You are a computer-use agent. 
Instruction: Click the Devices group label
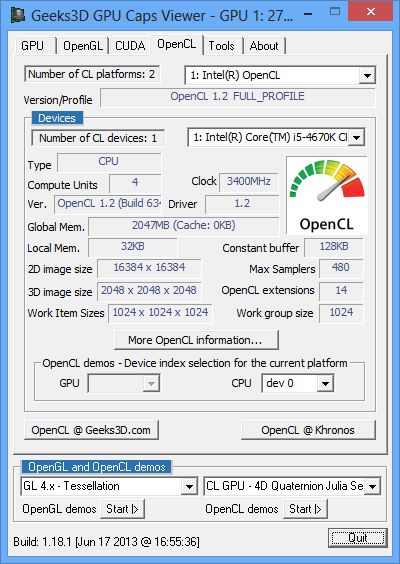(57, 118)
